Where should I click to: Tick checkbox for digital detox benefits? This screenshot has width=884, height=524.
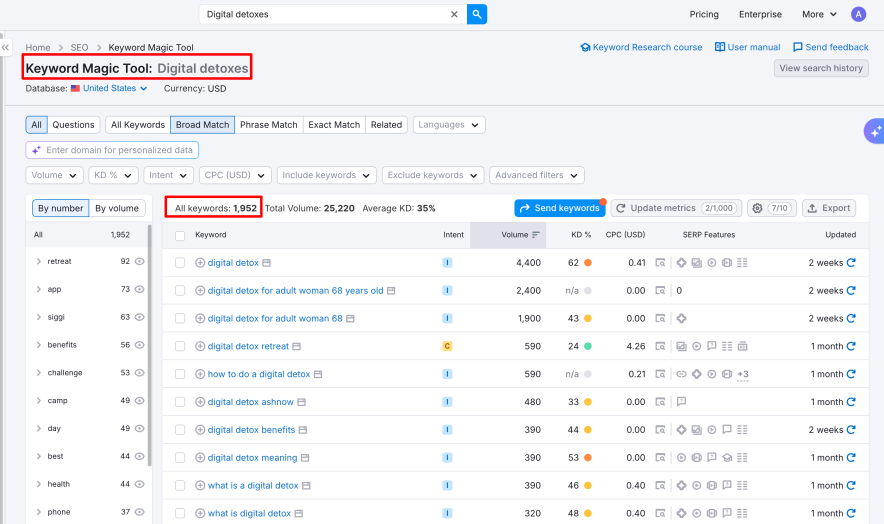click(180, 430)
